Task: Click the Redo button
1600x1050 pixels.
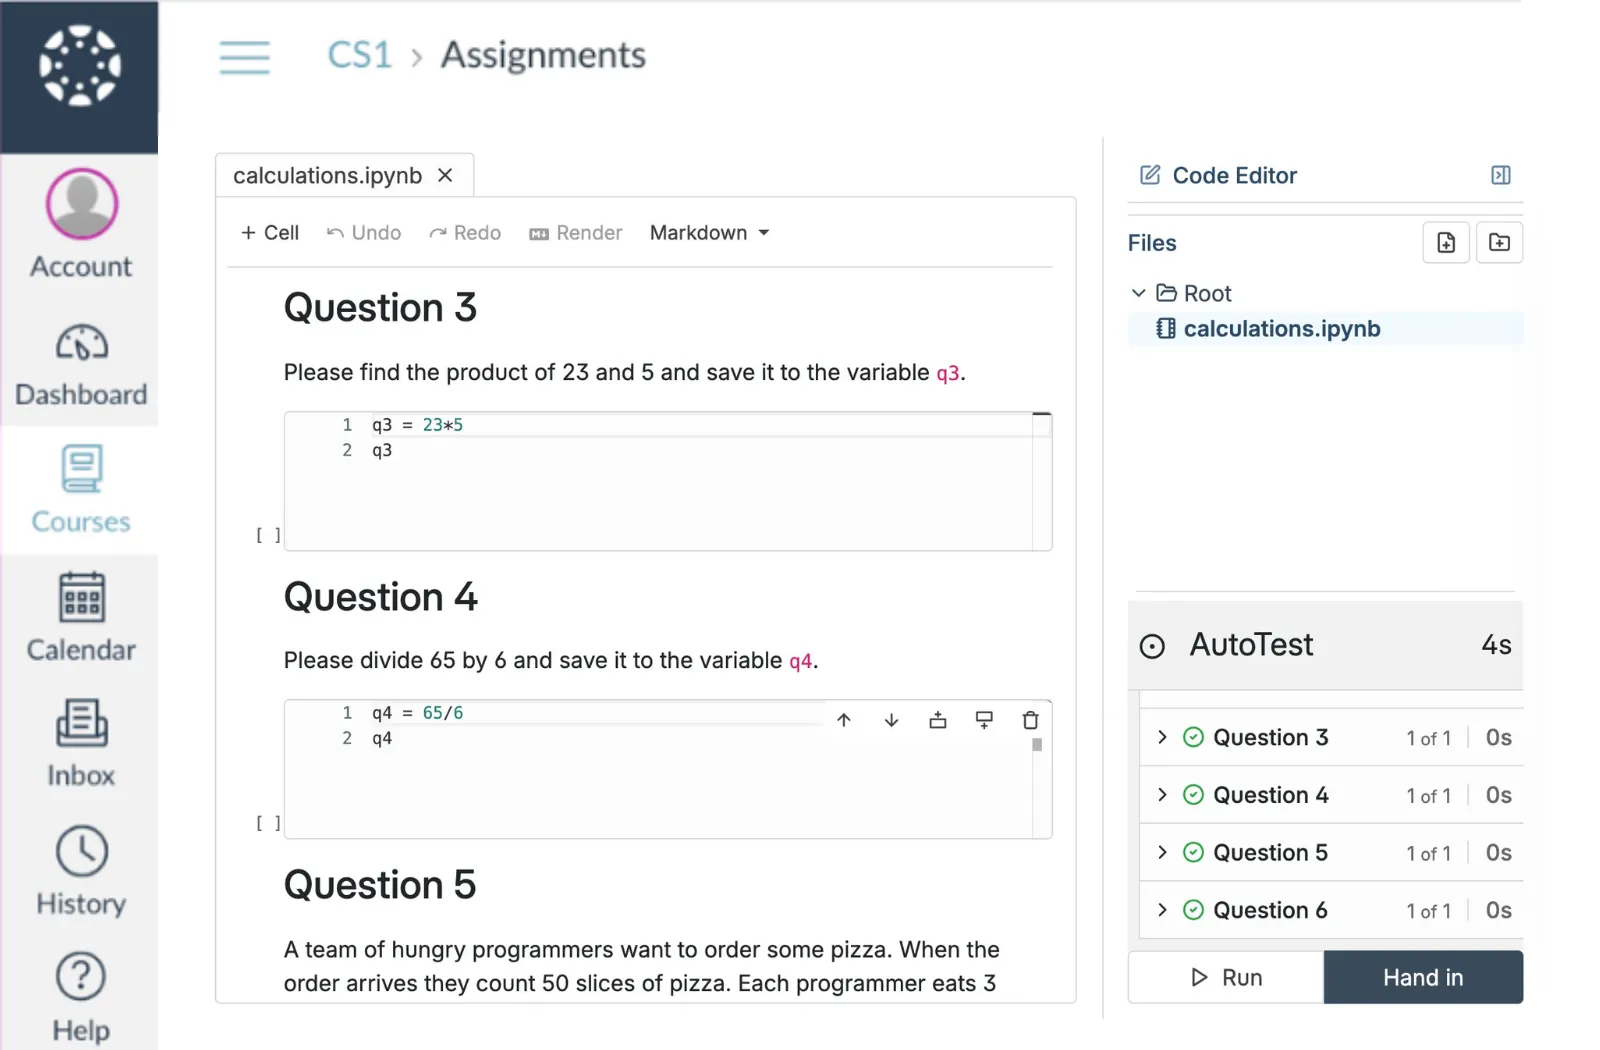Action: 465,232
